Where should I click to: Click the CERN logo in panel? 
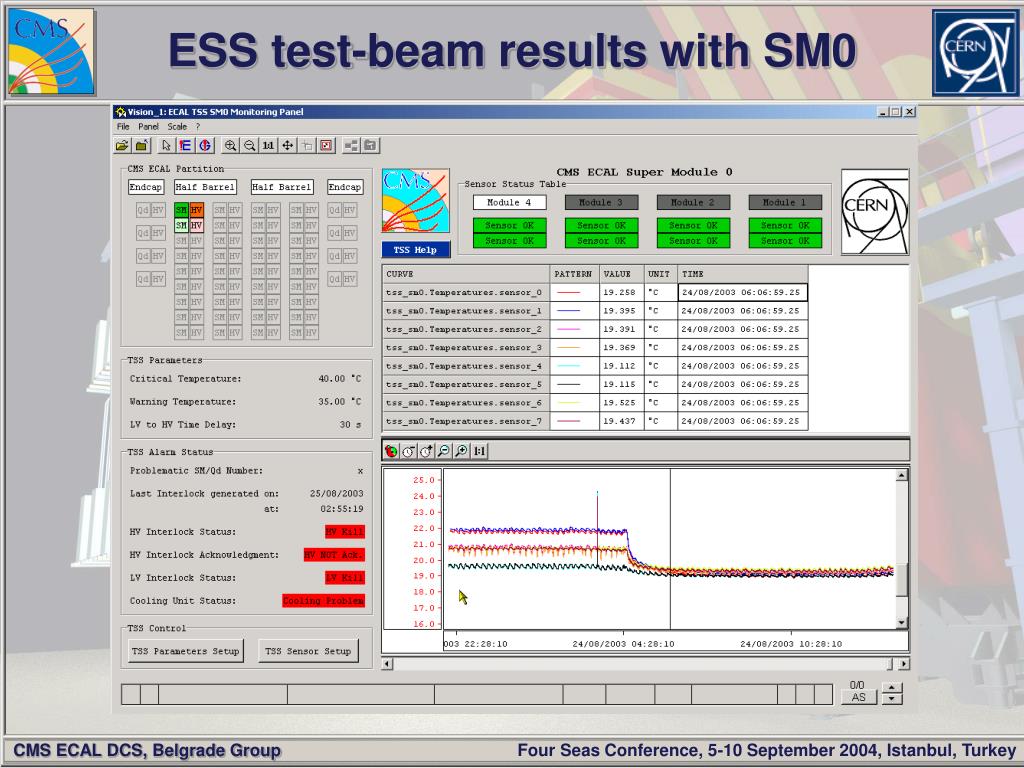(874, 212)
